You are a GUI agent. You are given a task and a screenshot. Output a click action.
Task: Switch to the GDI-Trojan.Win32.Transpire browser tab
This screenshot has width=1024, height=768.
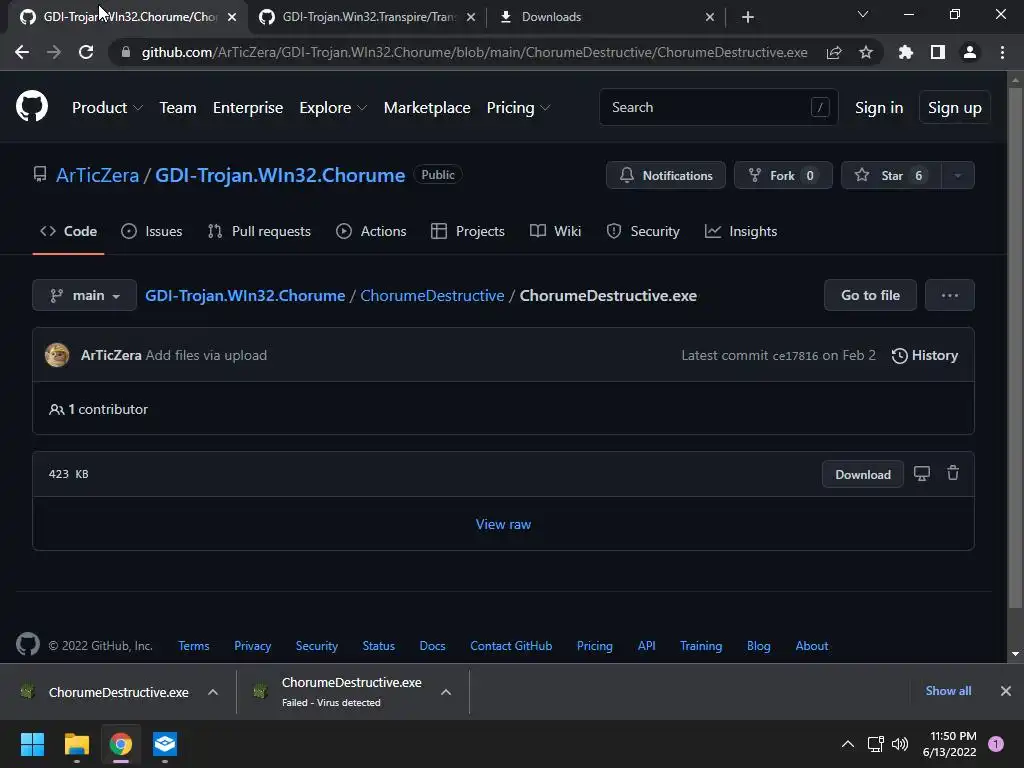[x=368, y=17]
